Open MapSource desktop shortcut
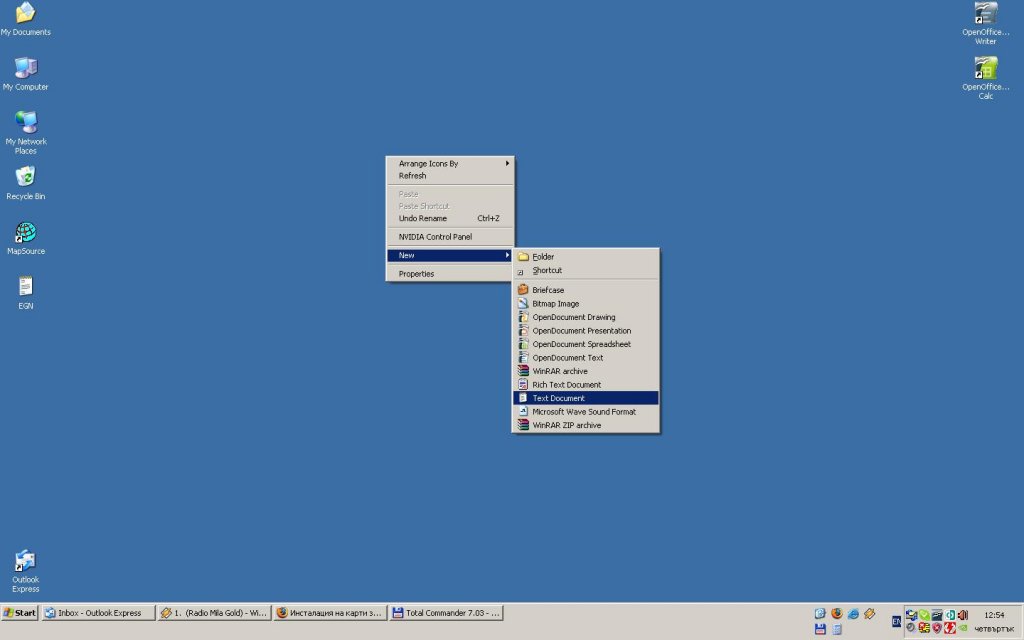The image size is (1024, 640). tap(25, 233)
